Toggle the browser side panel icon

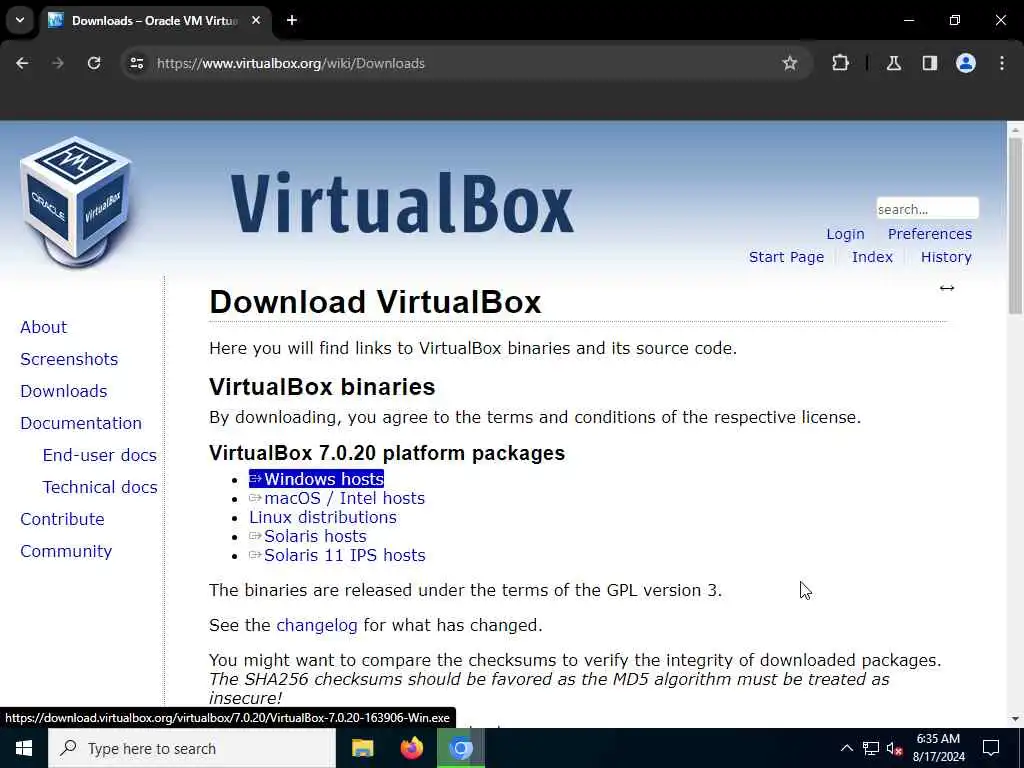pyautogui.click(x=930, y=63)
